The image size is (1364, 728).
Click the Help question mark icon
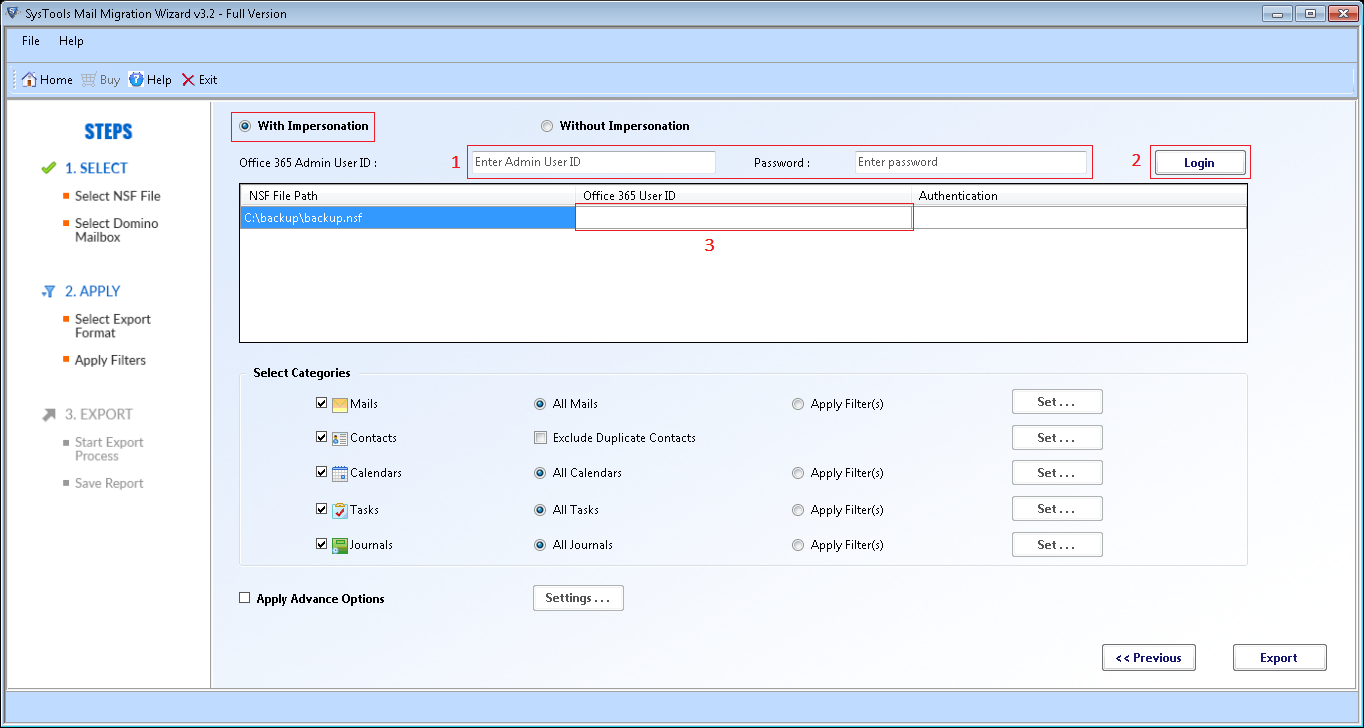coord(136,80)
